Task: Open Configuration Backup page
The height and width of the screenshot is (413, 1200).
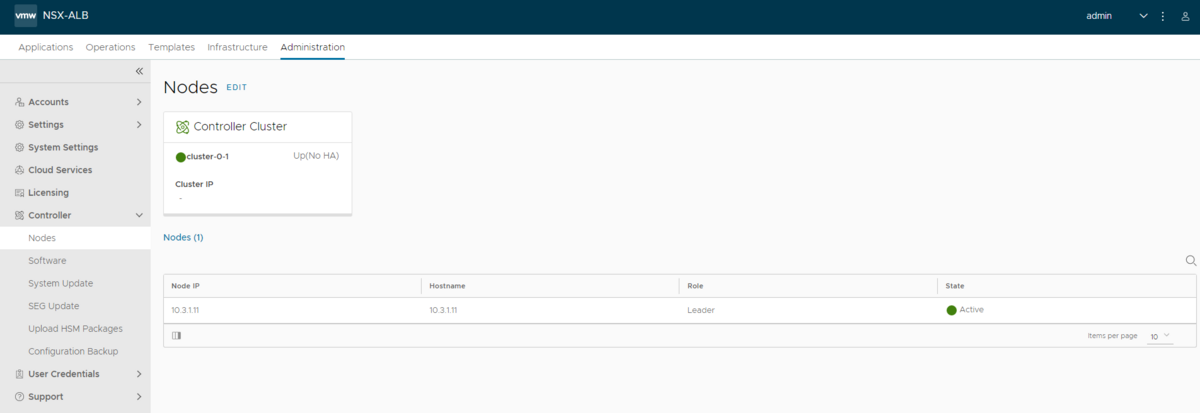Action: pos(75,351)
